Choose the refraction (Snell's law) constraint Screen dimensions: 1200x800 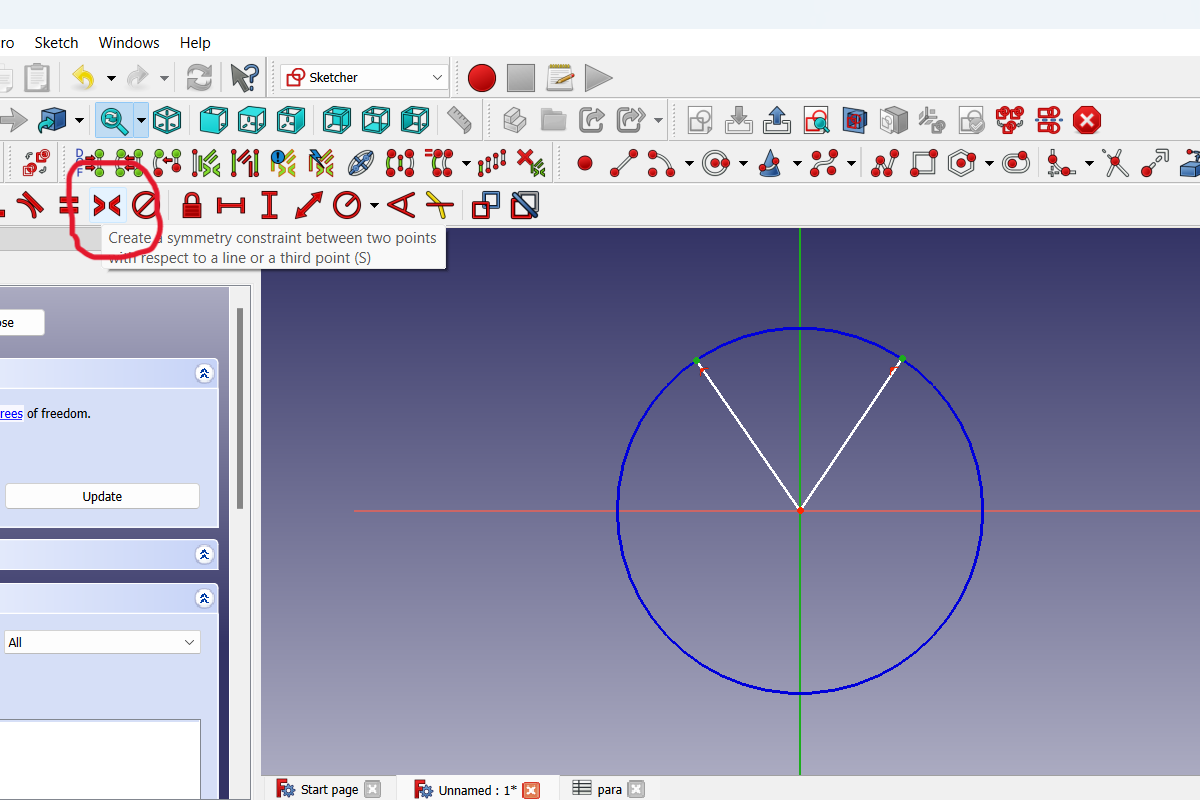click(438, 206)
